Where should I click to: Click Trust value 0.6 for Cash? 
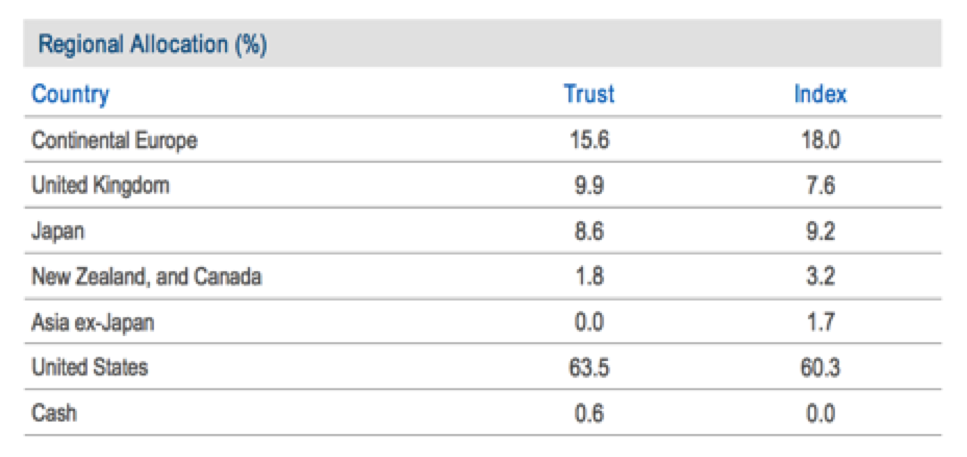click(x=590, y=413)
